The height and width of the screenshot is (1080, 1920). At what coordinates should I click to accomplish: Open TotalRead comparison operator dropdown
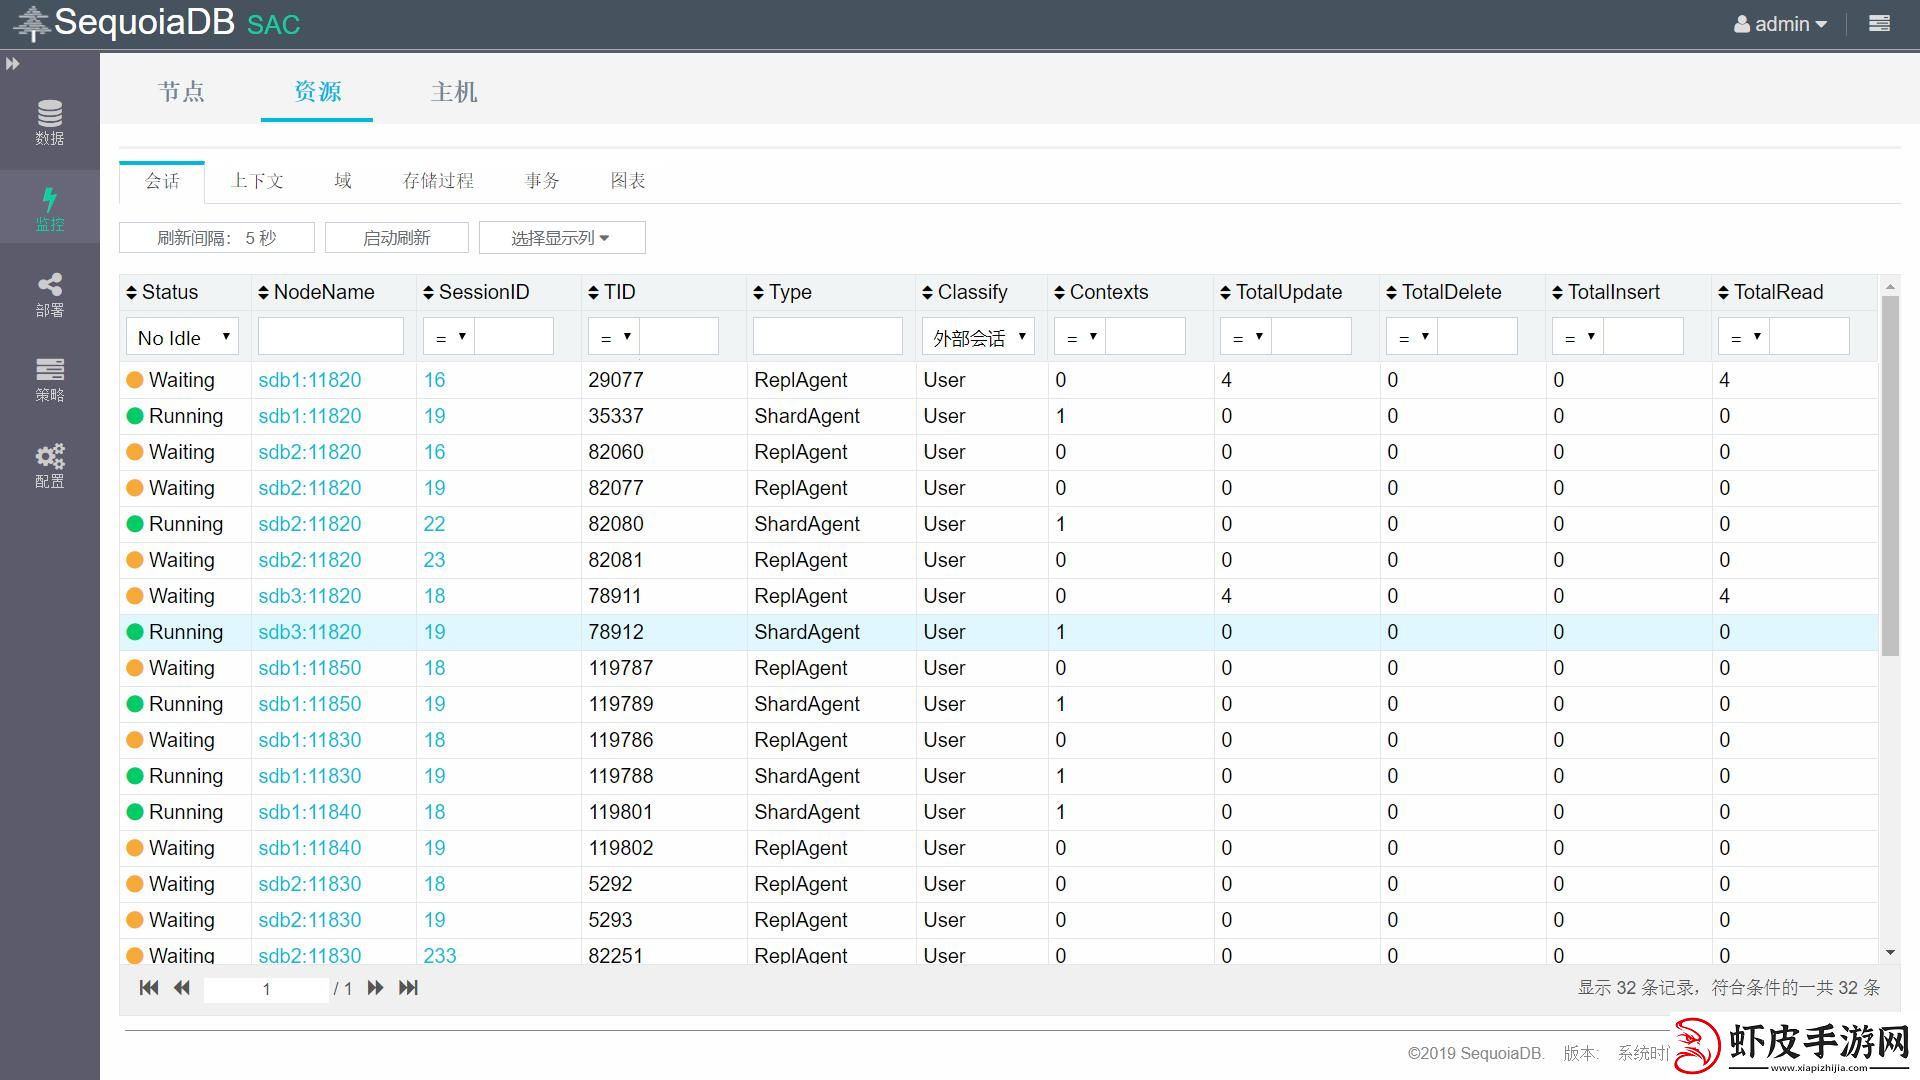coord(1743,337)
